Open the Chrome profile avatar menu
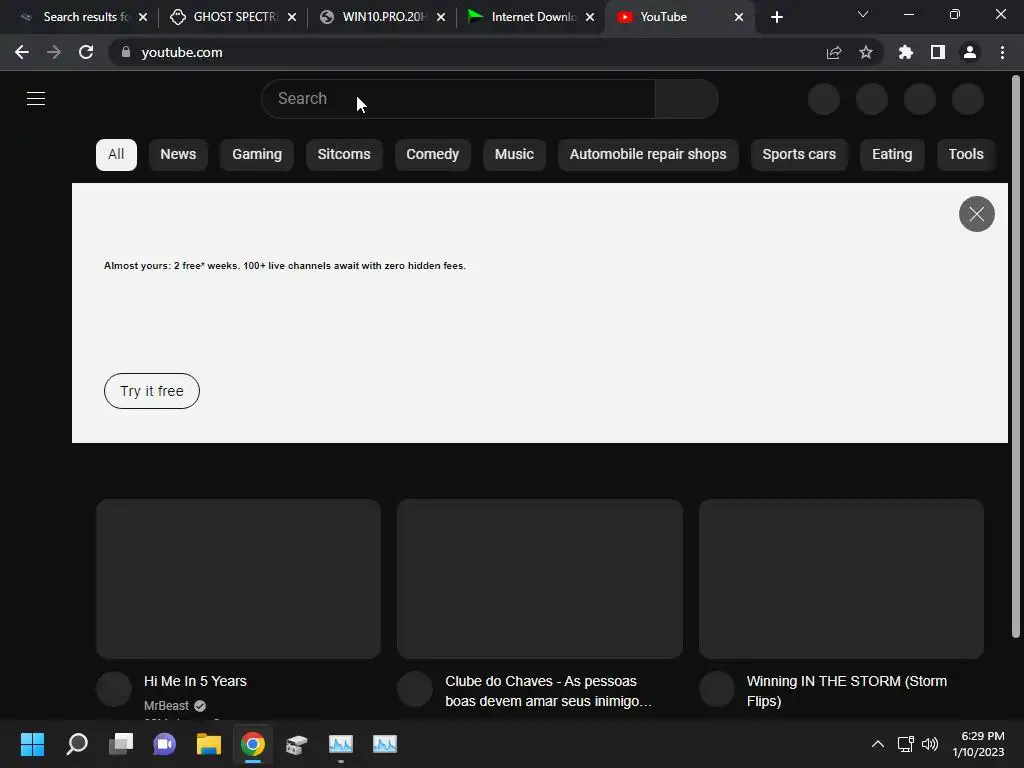1024x768 pixels. pyautogui.click(x=970, y=52)
